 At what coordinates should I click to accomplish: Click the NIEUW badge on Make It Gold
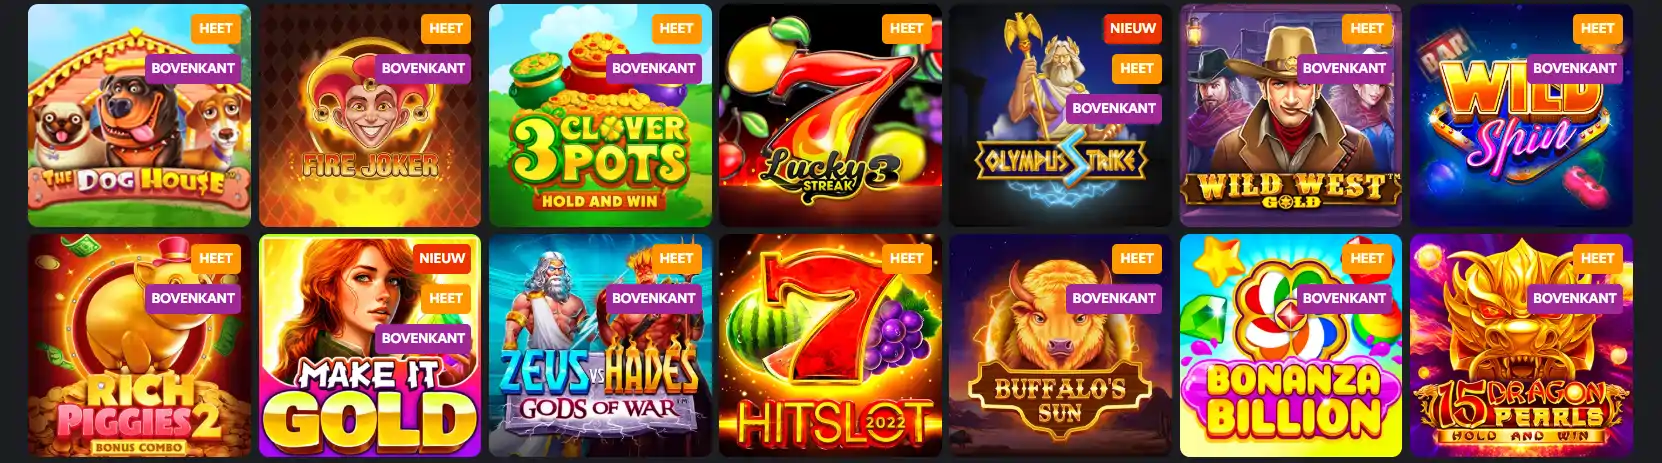click(442, 258)
